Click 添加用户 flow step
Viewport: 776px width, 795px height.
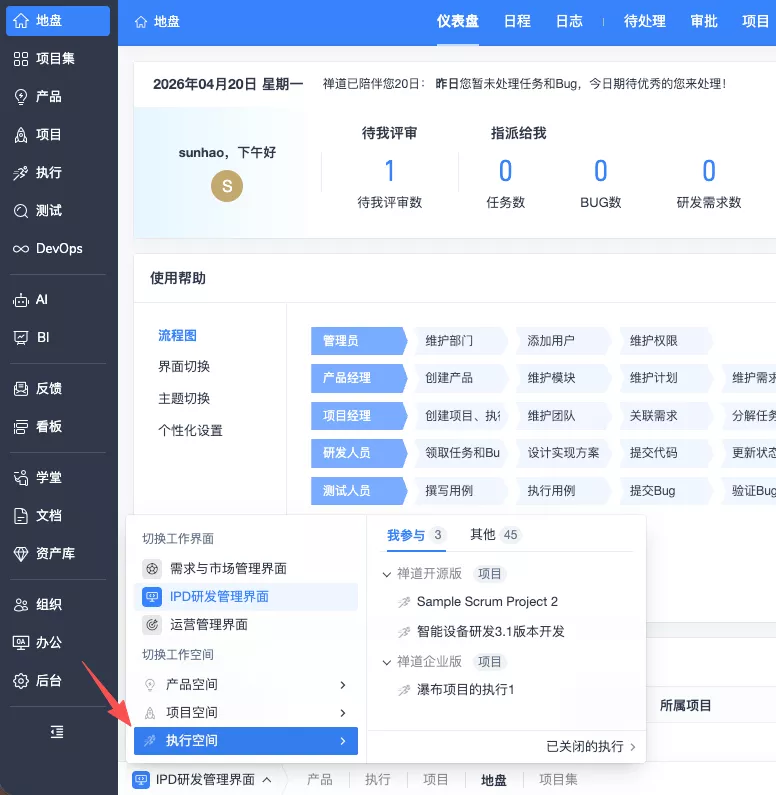[x=563, y=341]
